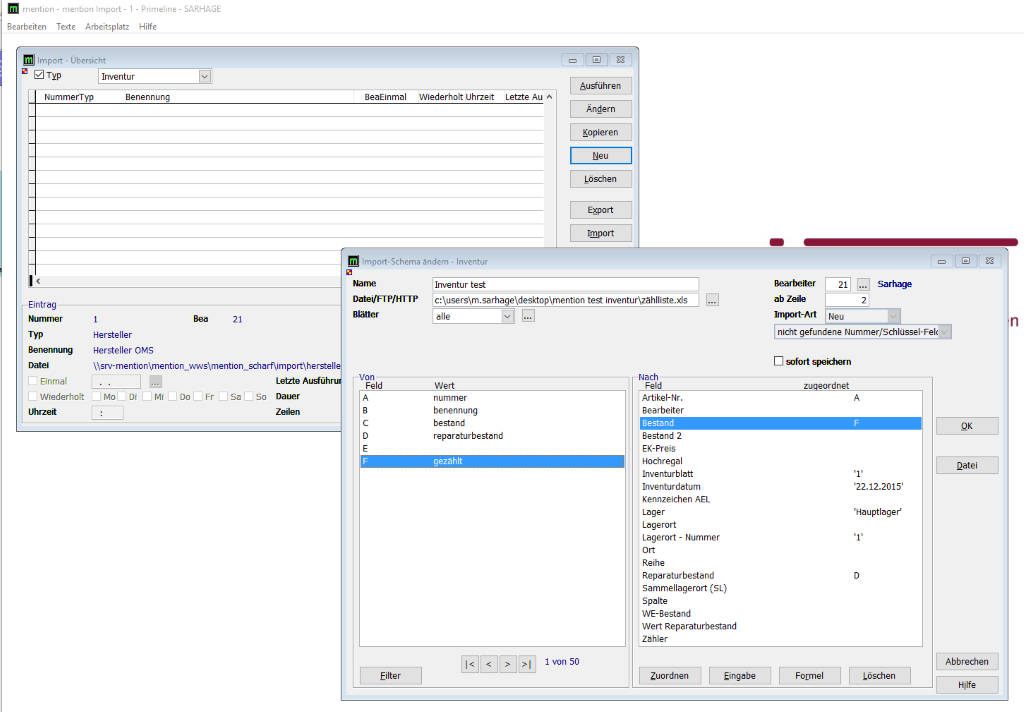Toggle the Typ checkbox

coord(40,76)
